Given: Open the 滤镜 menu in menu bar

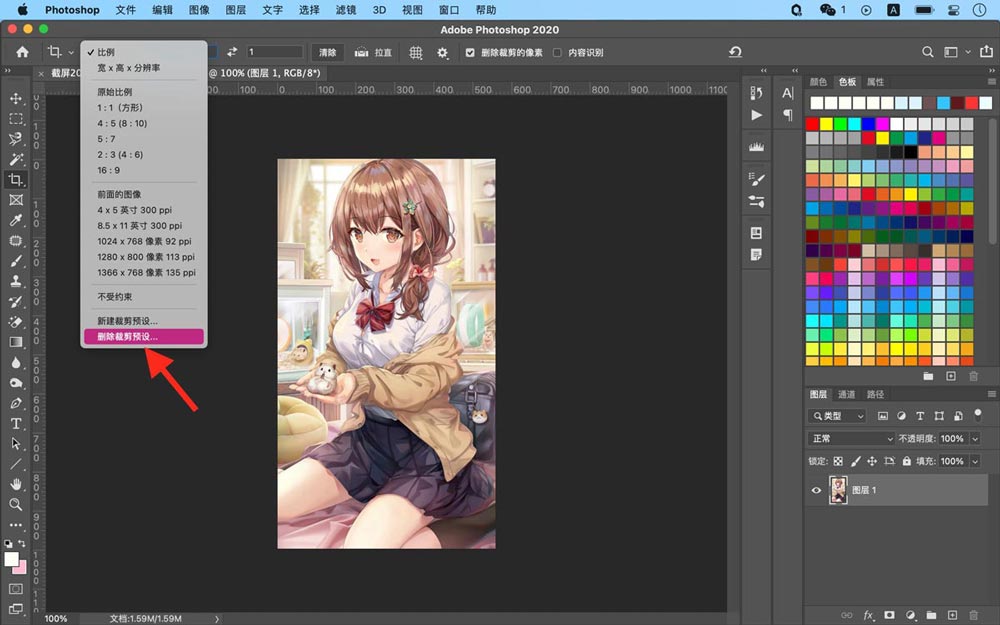Looking at the screenshot, I should [x=346, y=10].
